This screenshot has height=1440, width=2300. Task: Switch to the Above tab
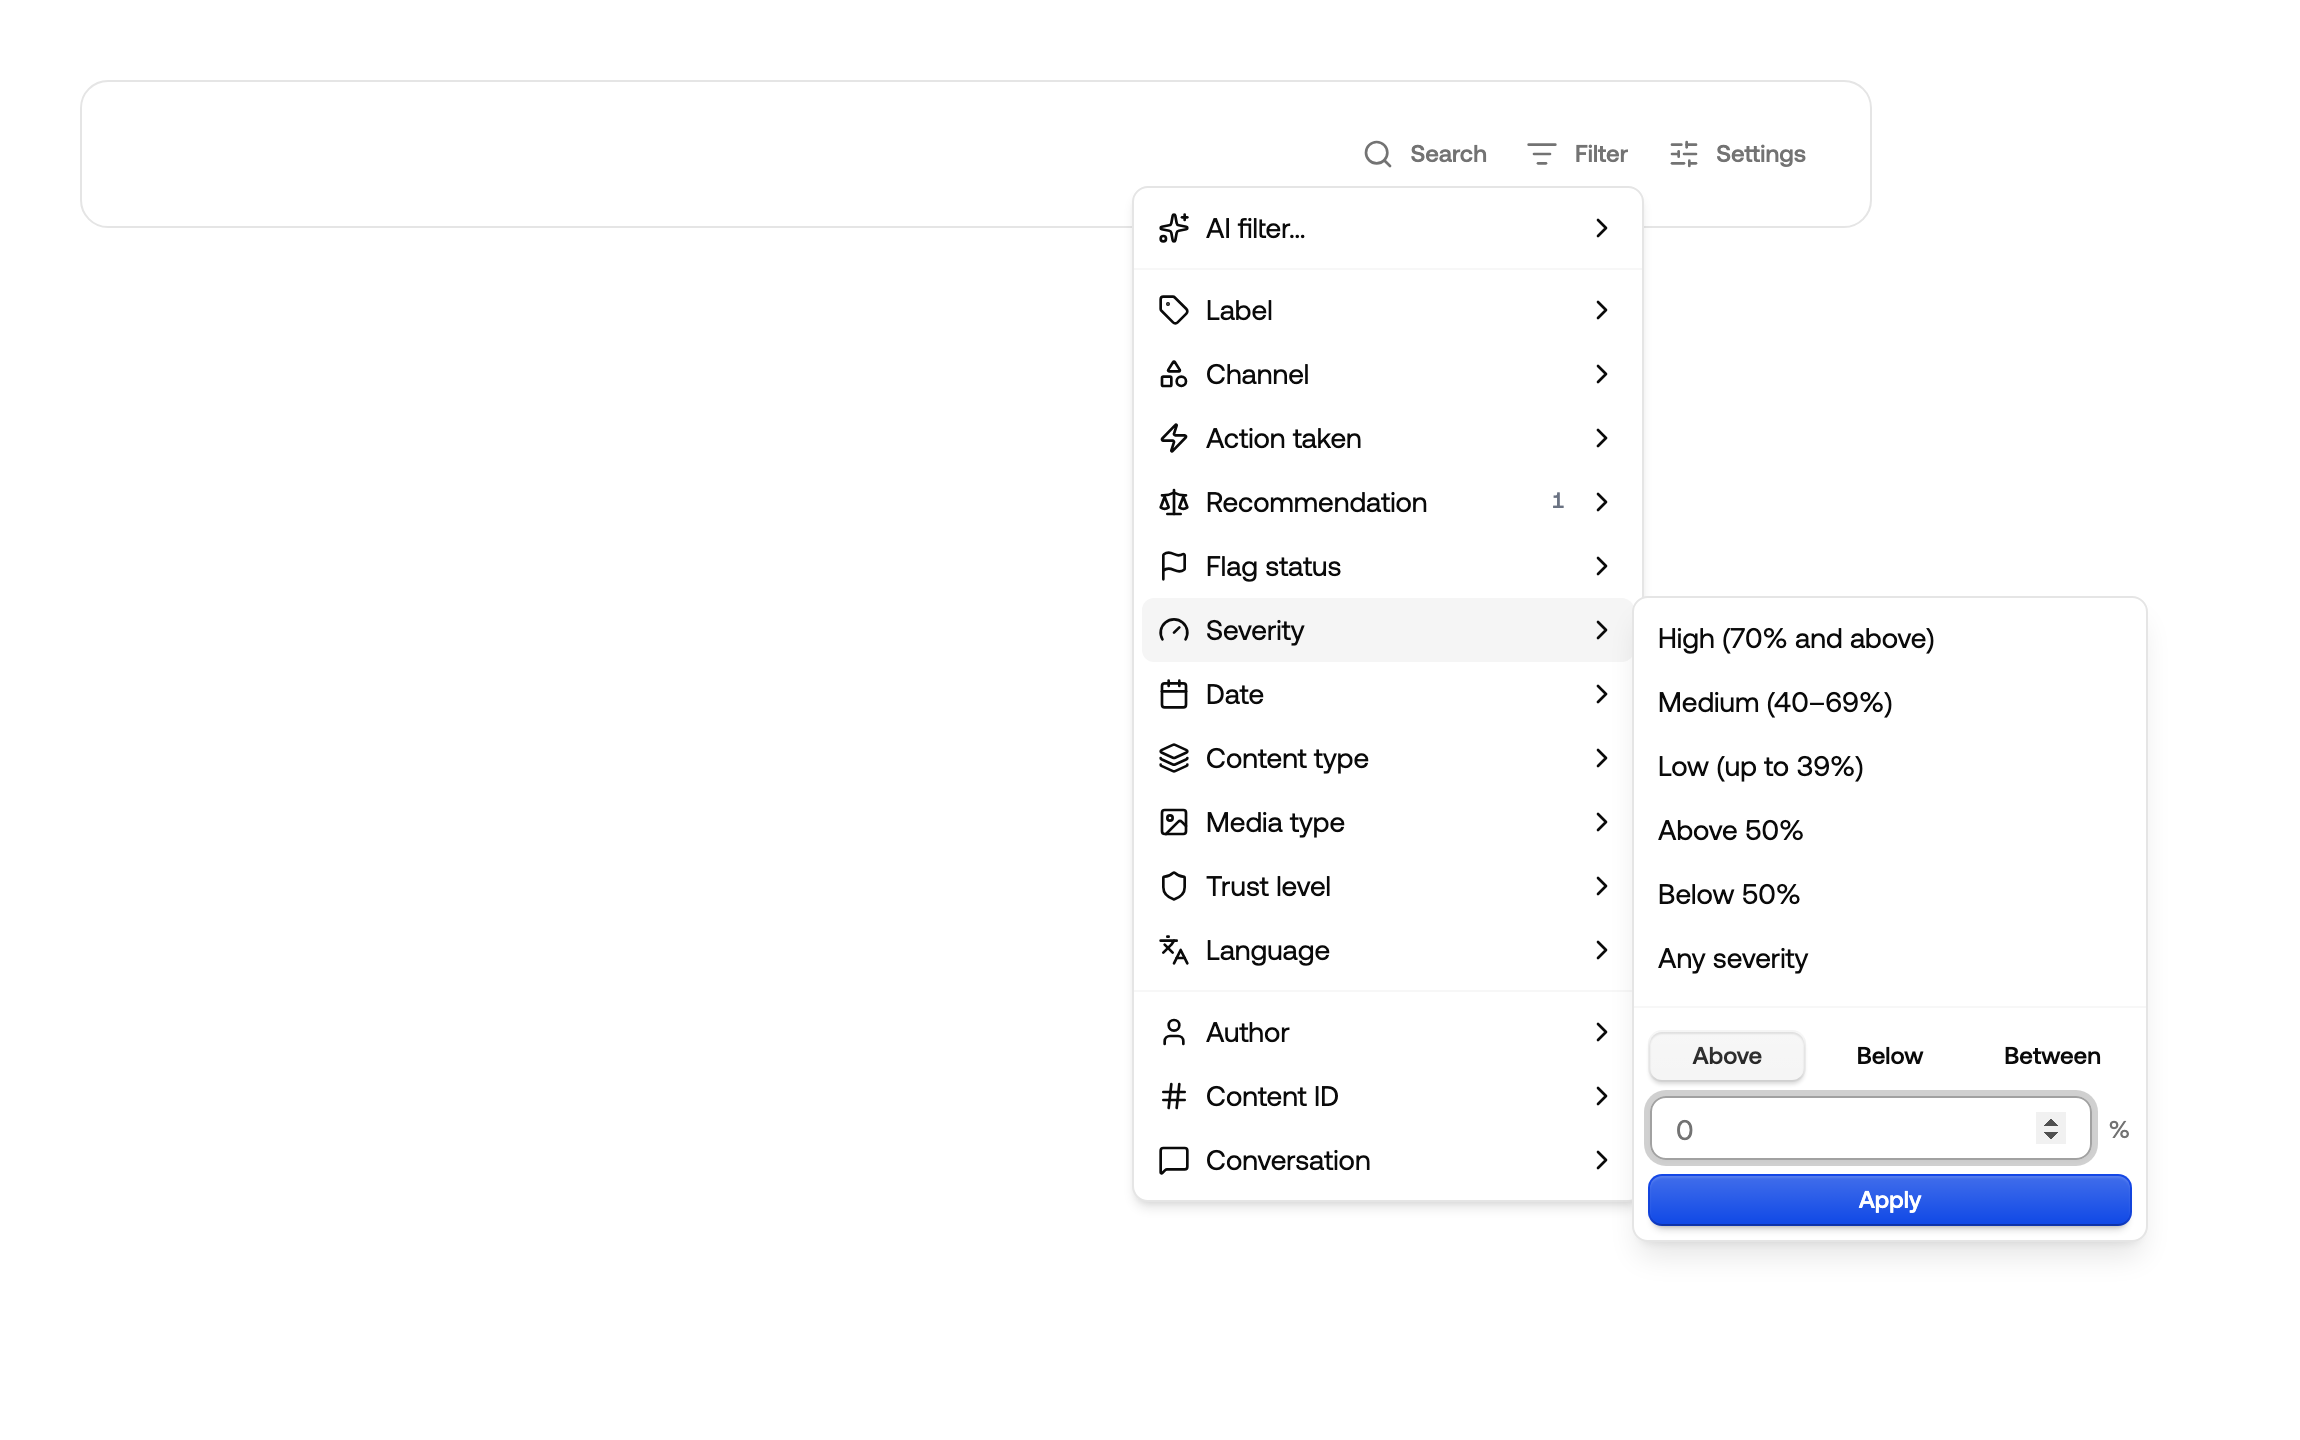(x=1727, y=1056)
